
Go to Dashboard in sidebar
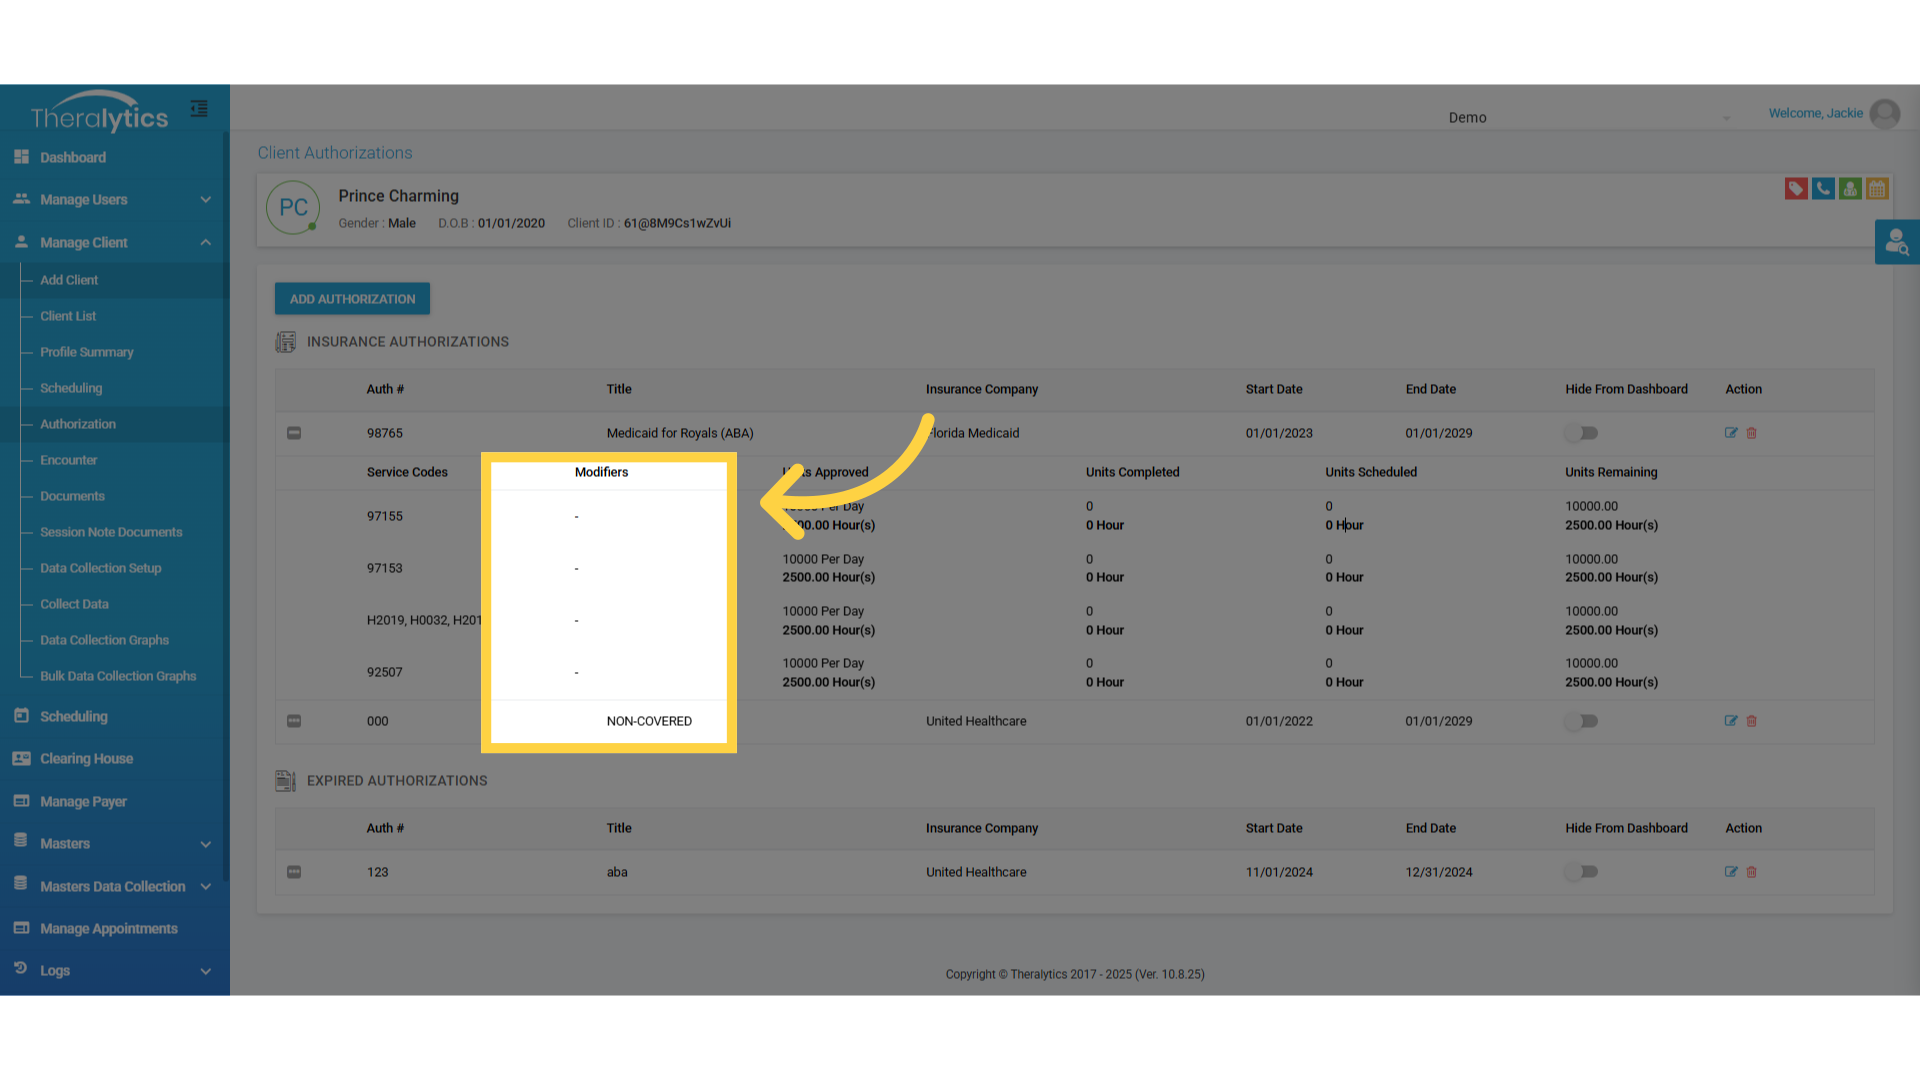point(72,158)
